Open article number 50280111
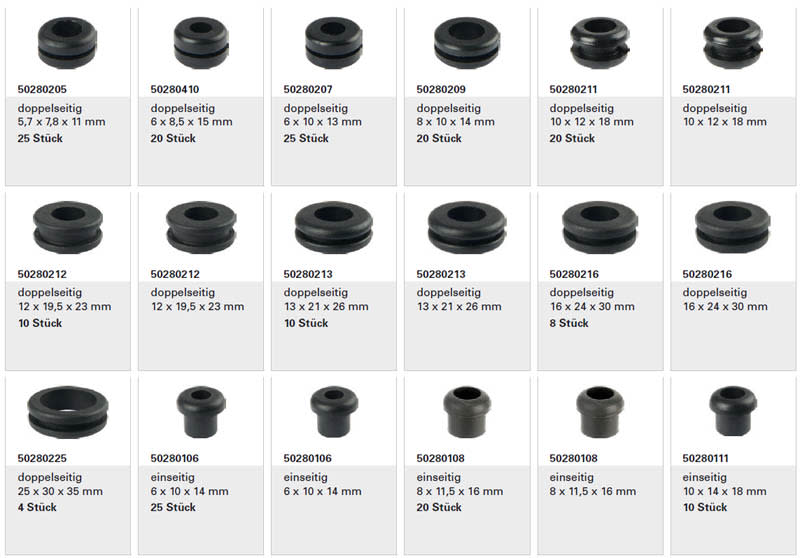Image resolution: width=800 pixels, height=558 pixels. point(706,458)
